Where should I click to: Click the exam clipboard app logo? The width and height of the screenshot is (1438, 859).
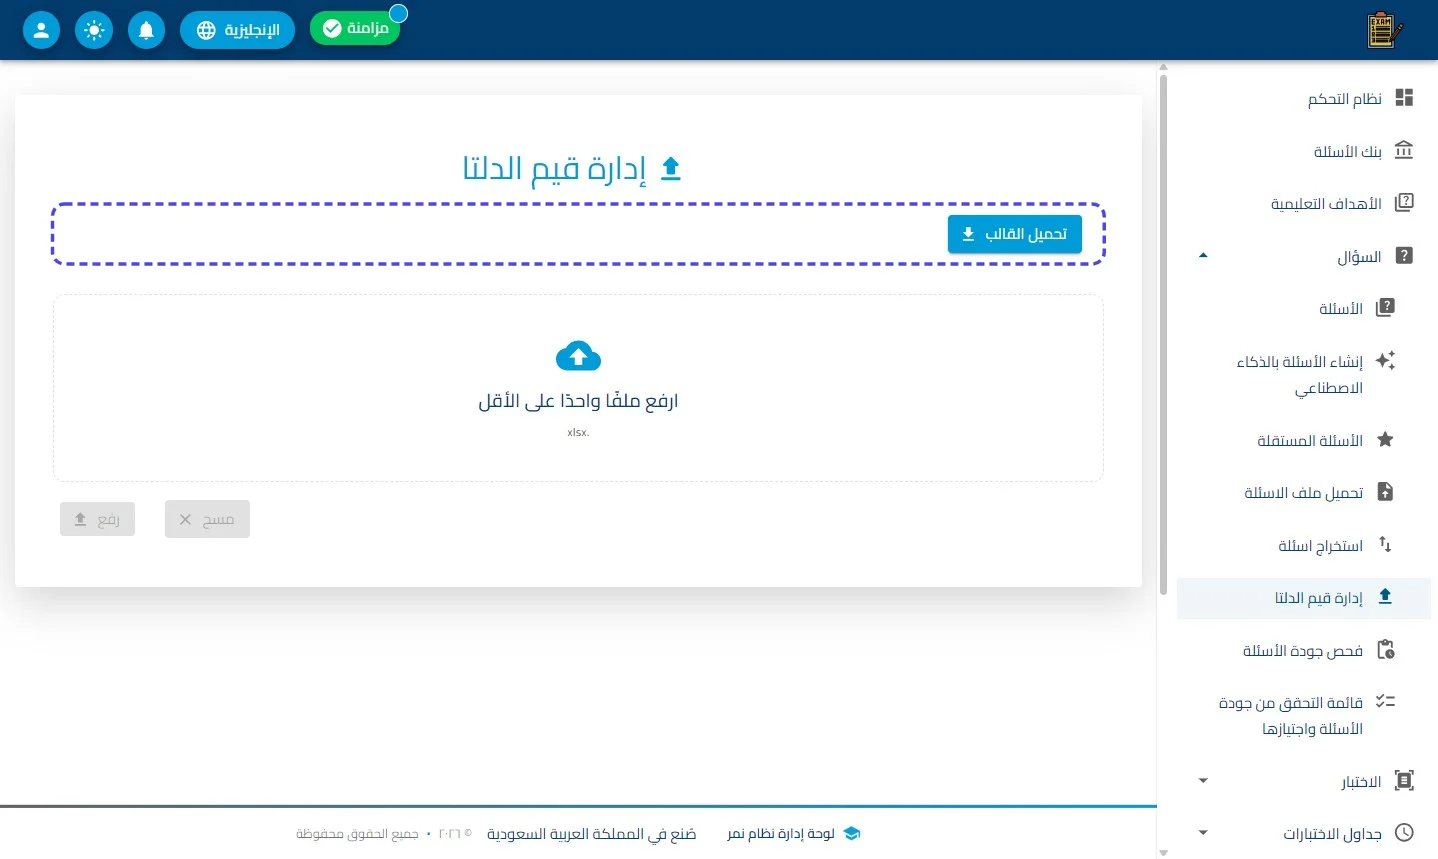pyautogui.click(x=1384, y=30)
